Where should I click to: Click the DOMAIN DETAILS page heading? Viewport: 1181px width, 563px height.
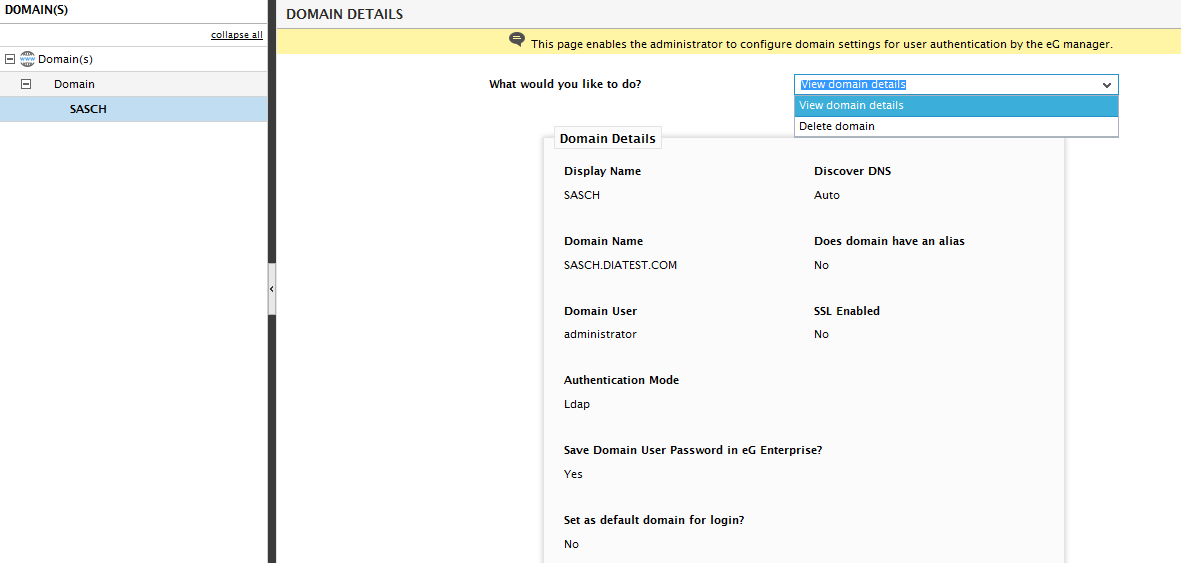coord(344,14)
